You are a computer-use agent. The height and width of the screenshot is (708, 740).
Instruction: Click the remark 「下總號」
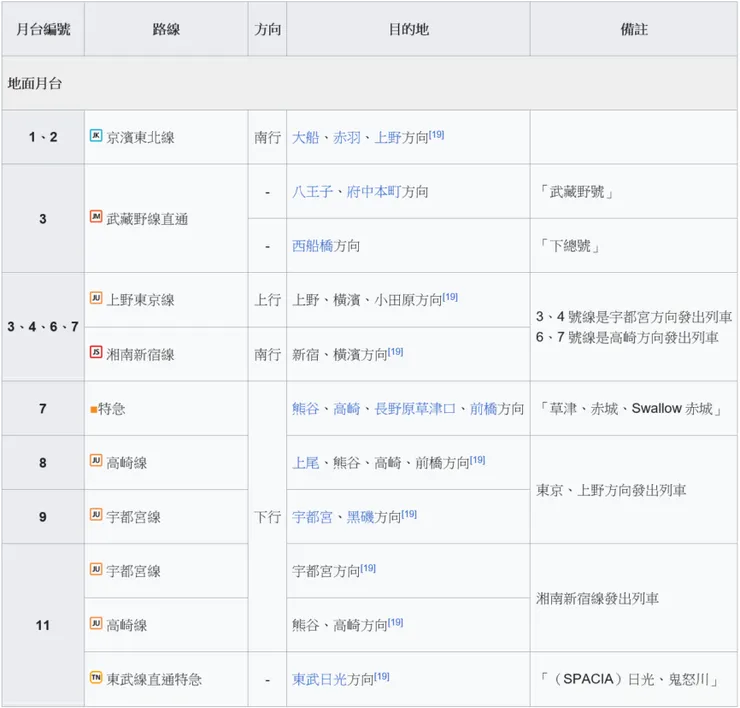tap(570, 246)
